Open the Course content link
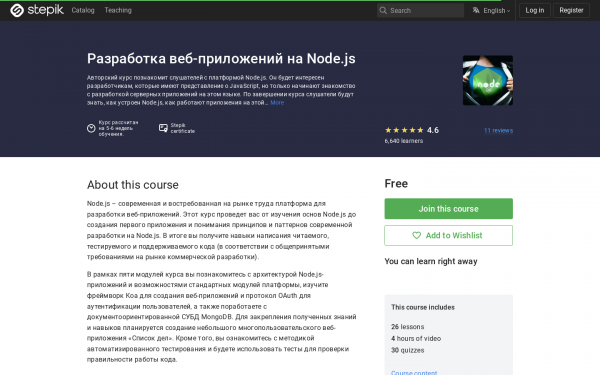 click(414, 372)
